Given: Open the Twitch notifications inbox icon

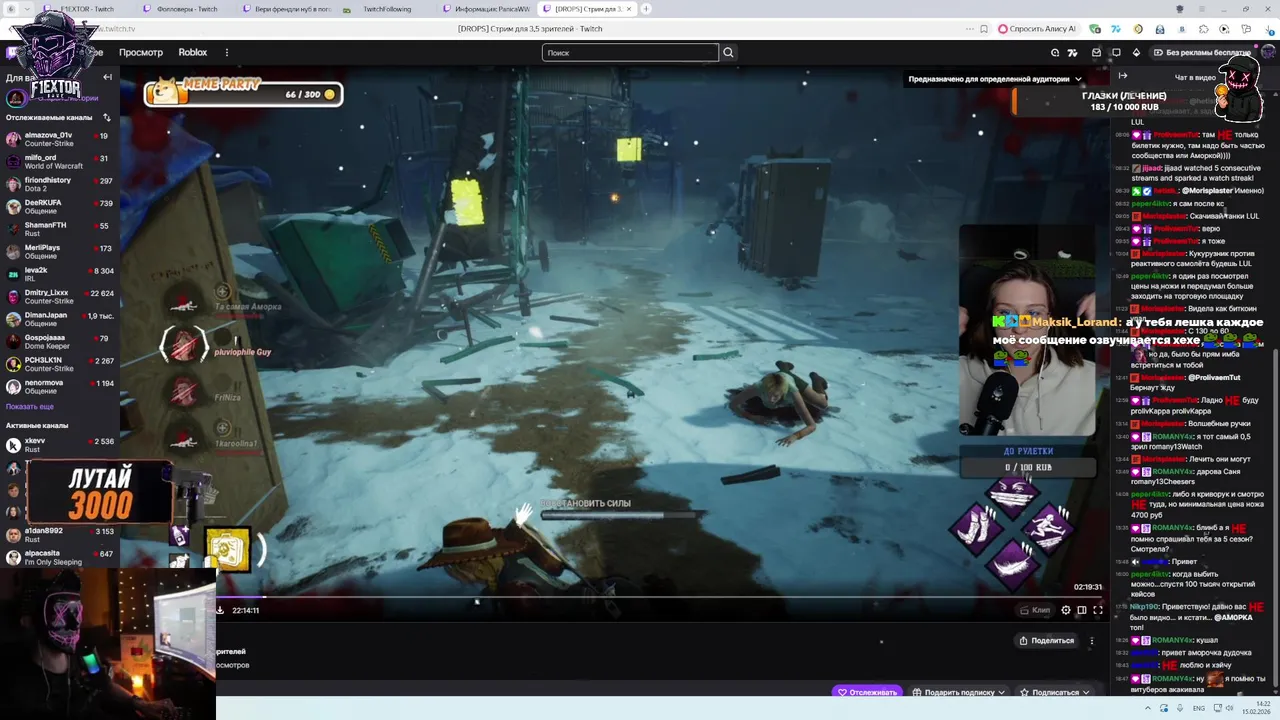Looking at the screenshot, I should point(1096,52).
